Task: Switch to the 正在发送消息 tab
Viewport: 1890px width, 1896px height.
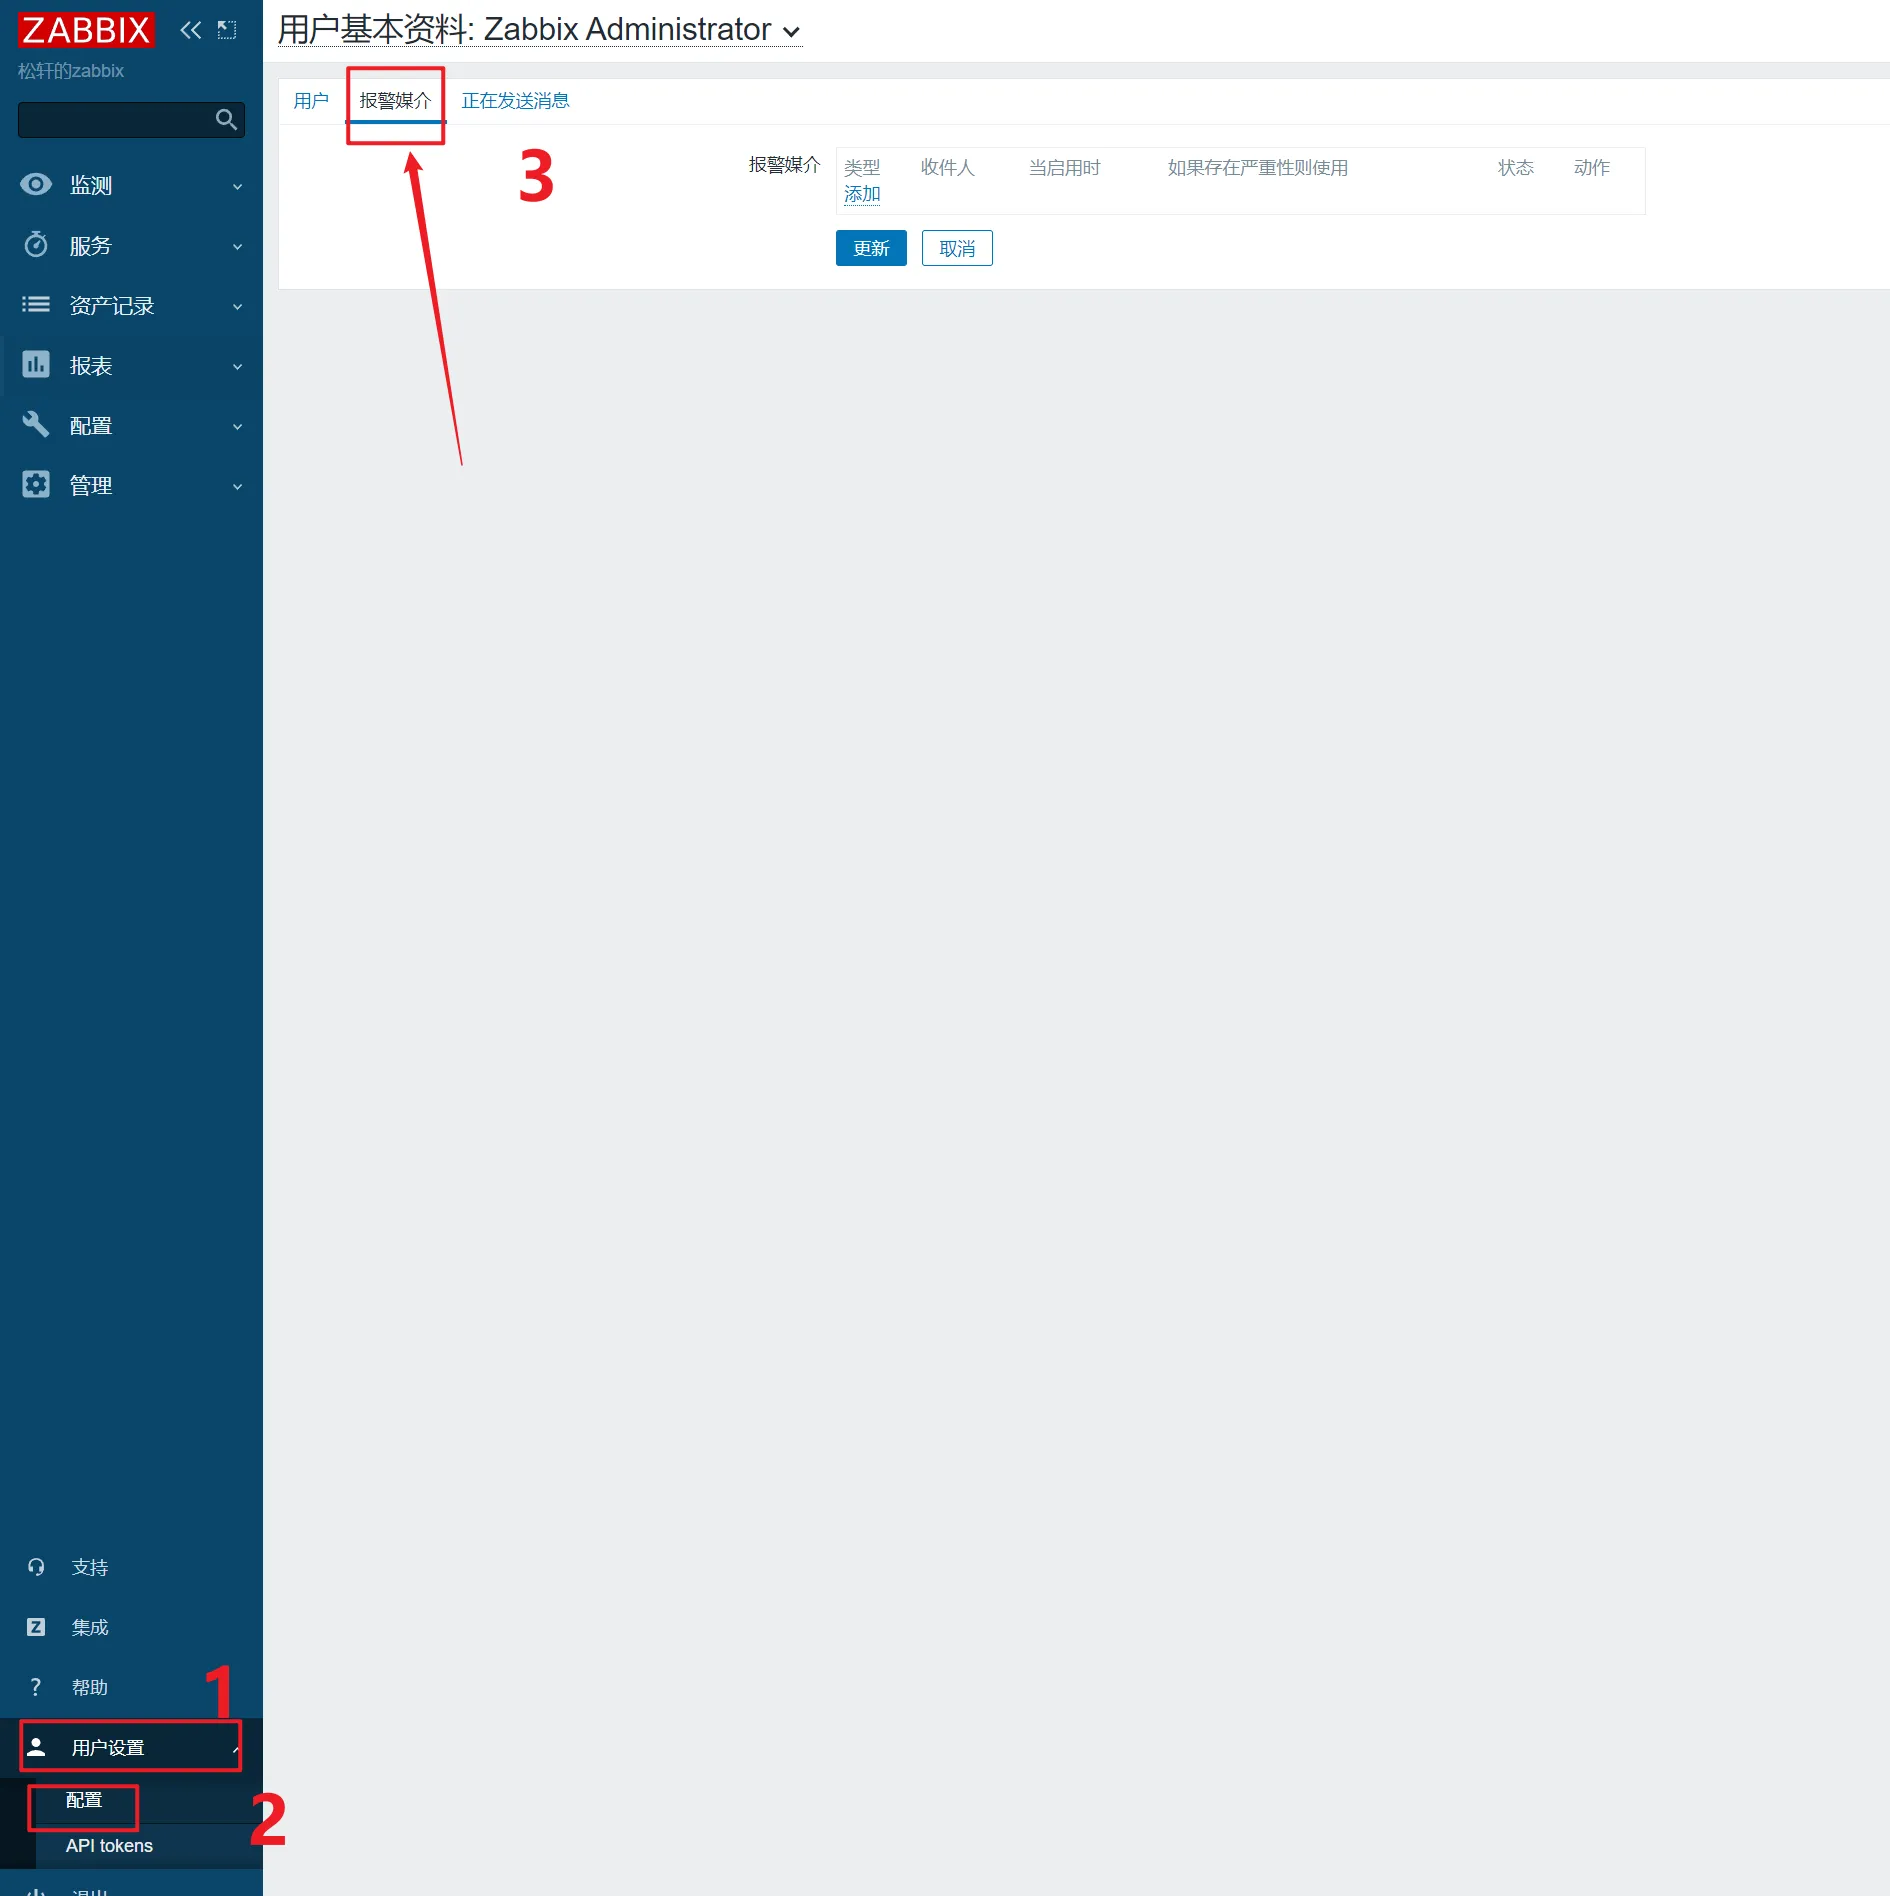Action: click(x=515, y=101)
